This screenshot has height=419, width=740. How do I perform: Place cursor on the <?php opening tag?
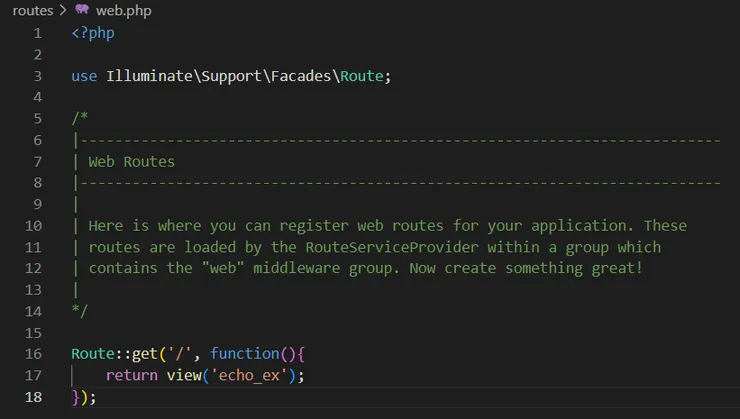click(x=93, y=33)
